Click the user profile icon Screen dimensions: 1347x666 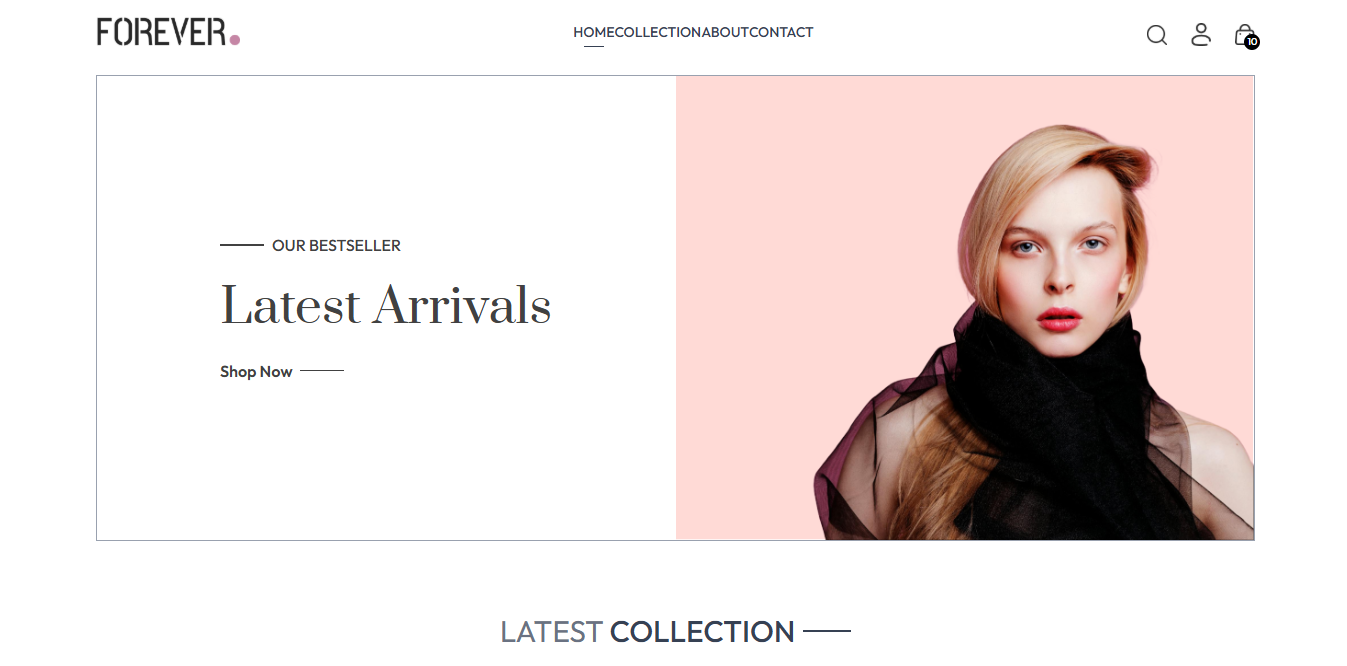[1201, 34]
